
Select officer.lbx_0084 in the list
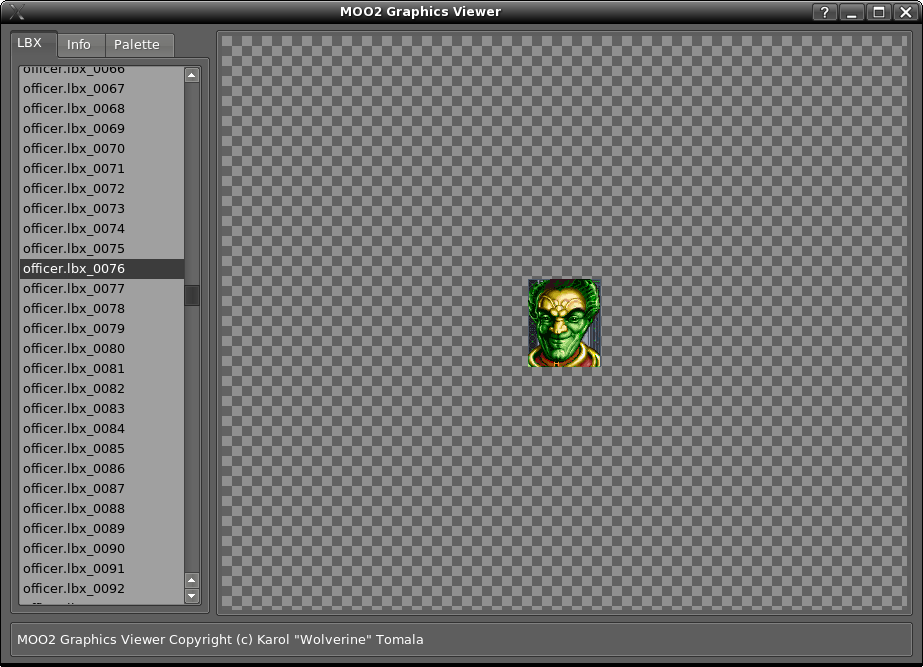click(102, 429)
